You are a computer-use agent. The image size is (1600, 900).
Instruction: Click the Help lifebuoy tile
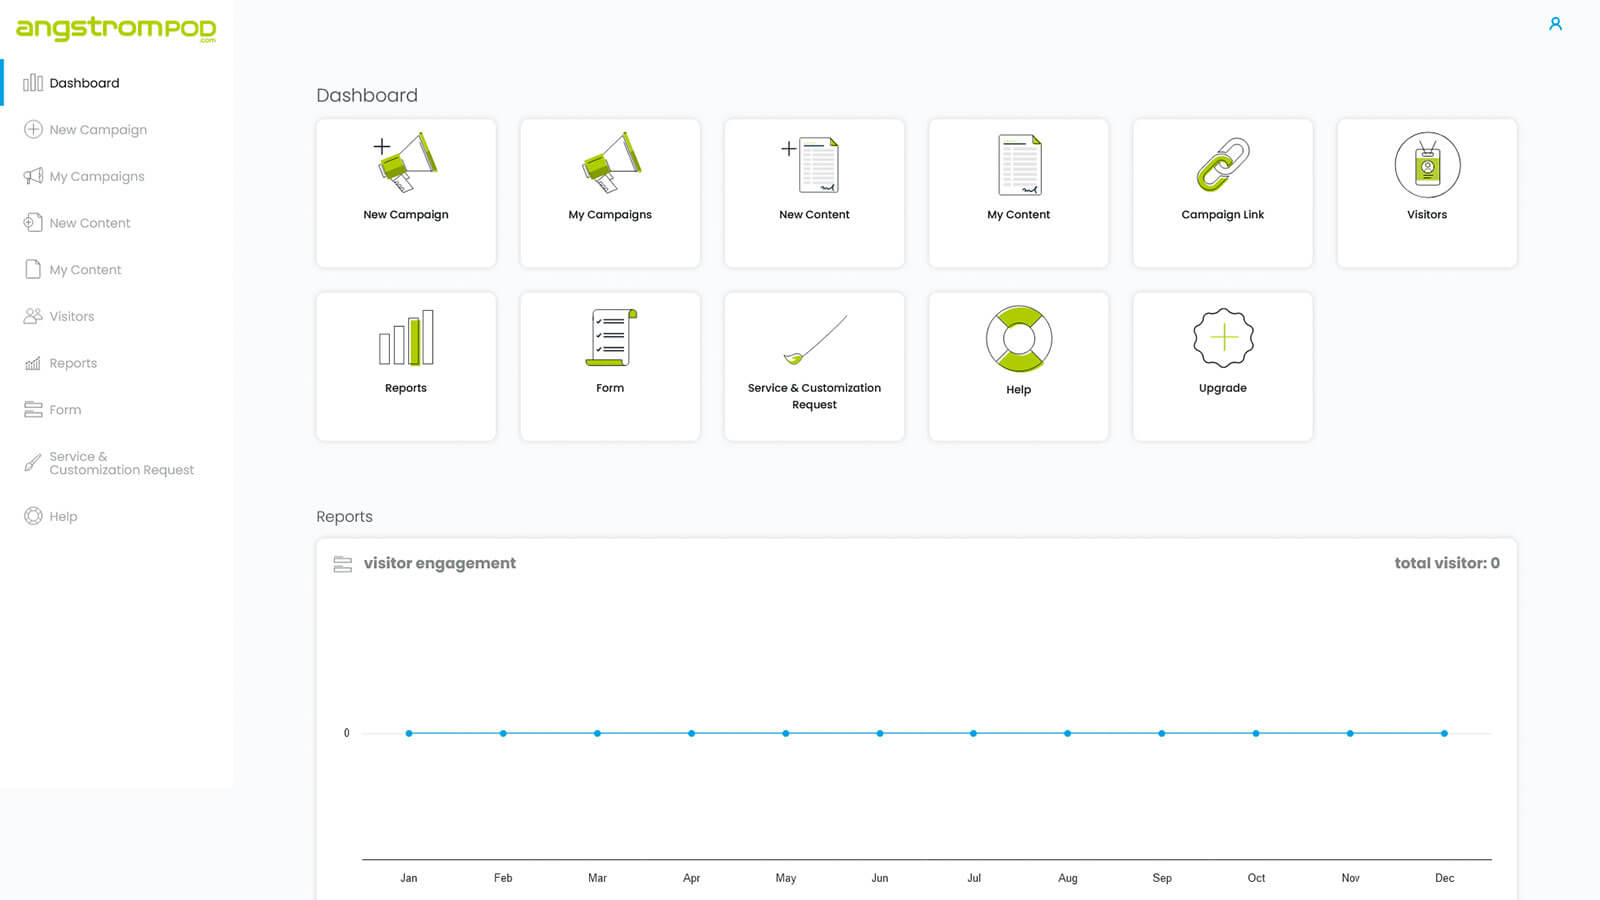(x=1018, y=365)
